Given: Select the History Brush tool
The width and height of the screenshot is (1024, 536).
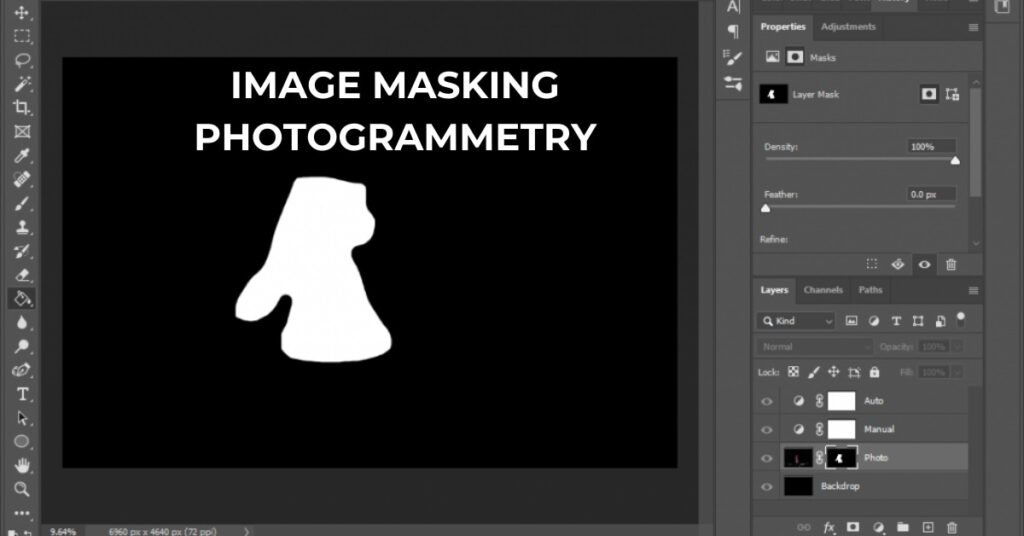Looking at the screenshot, I should (22, 251).
